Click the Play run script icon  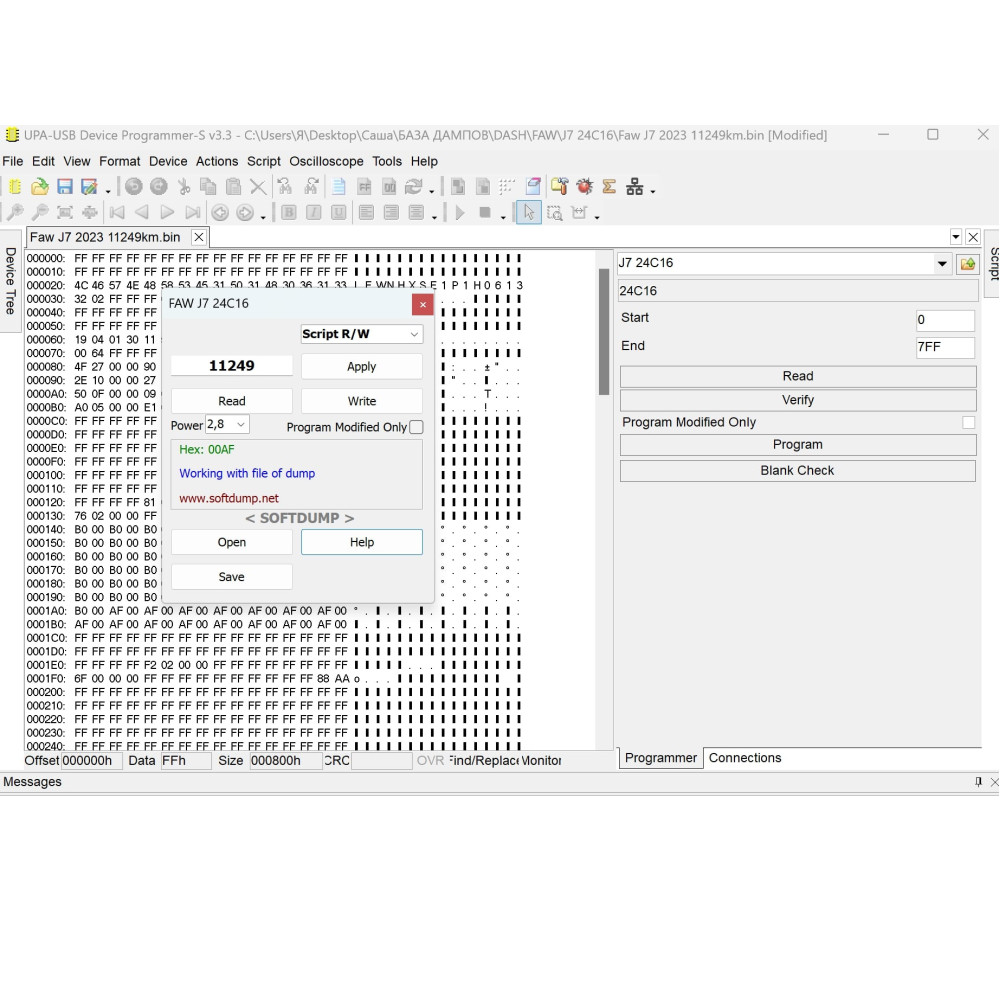(460, 212)
